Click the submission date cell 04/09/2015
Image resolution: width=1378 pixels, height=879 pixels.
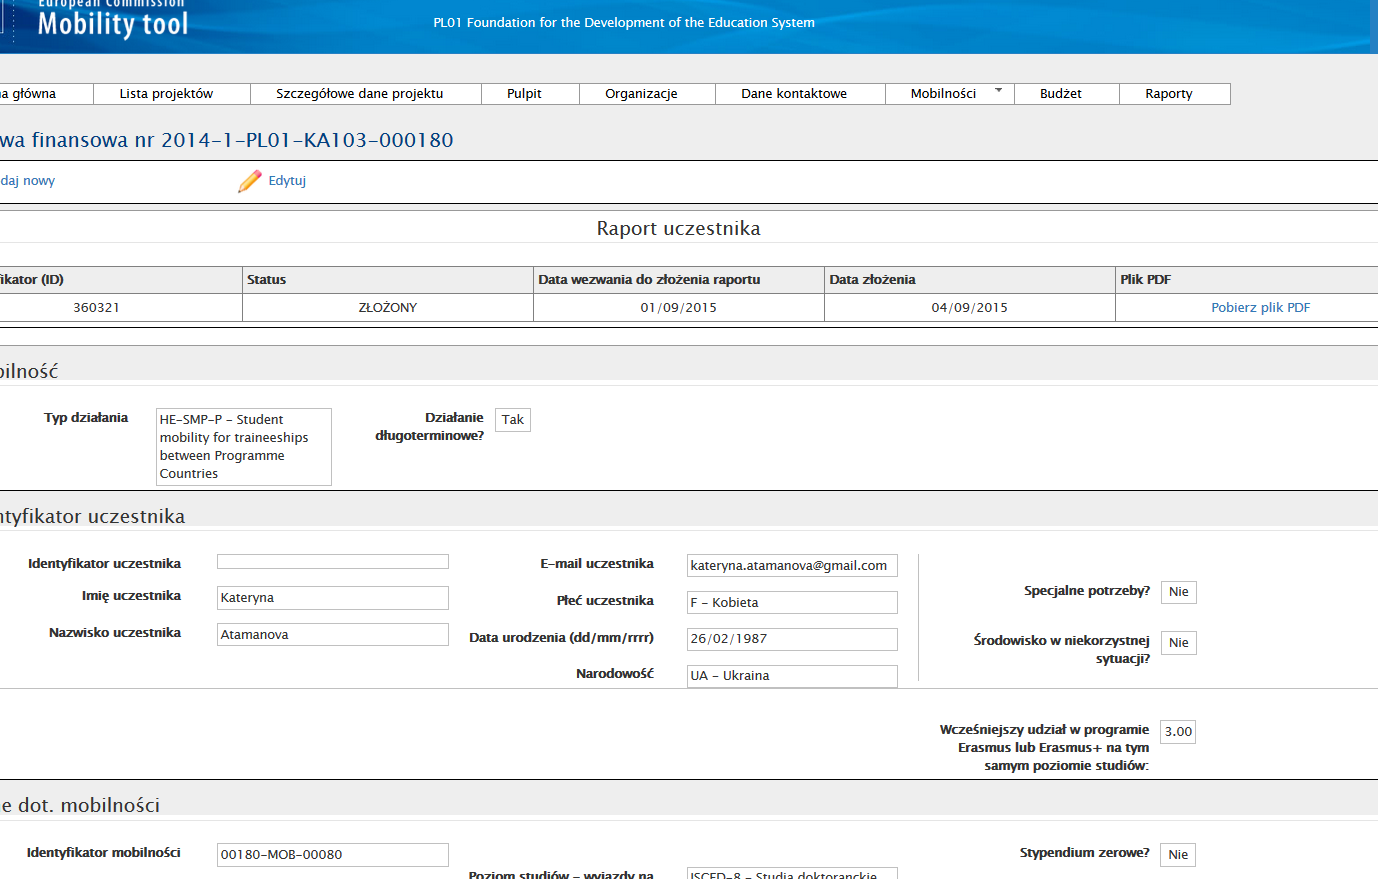(970, 308)
